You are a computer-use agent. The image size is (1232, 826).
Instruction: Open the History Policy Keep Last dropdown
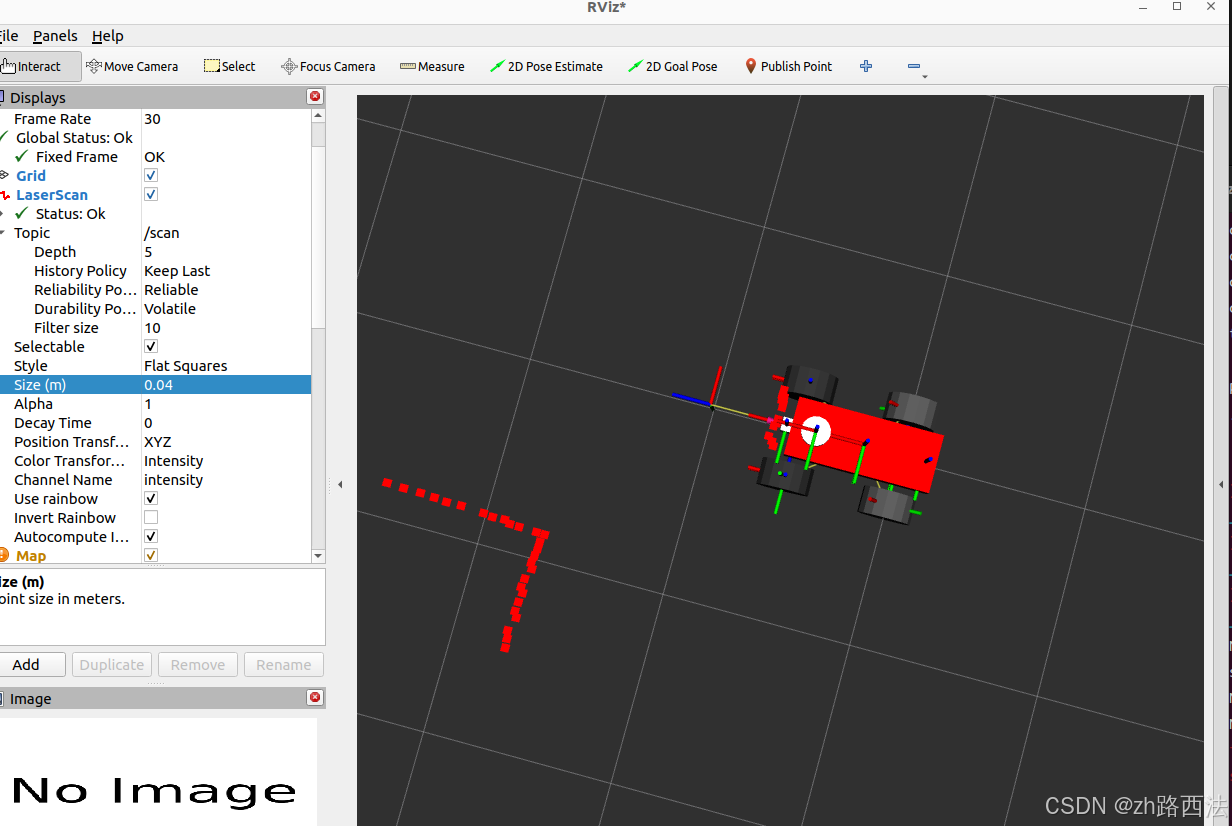[x=226, y=271]
